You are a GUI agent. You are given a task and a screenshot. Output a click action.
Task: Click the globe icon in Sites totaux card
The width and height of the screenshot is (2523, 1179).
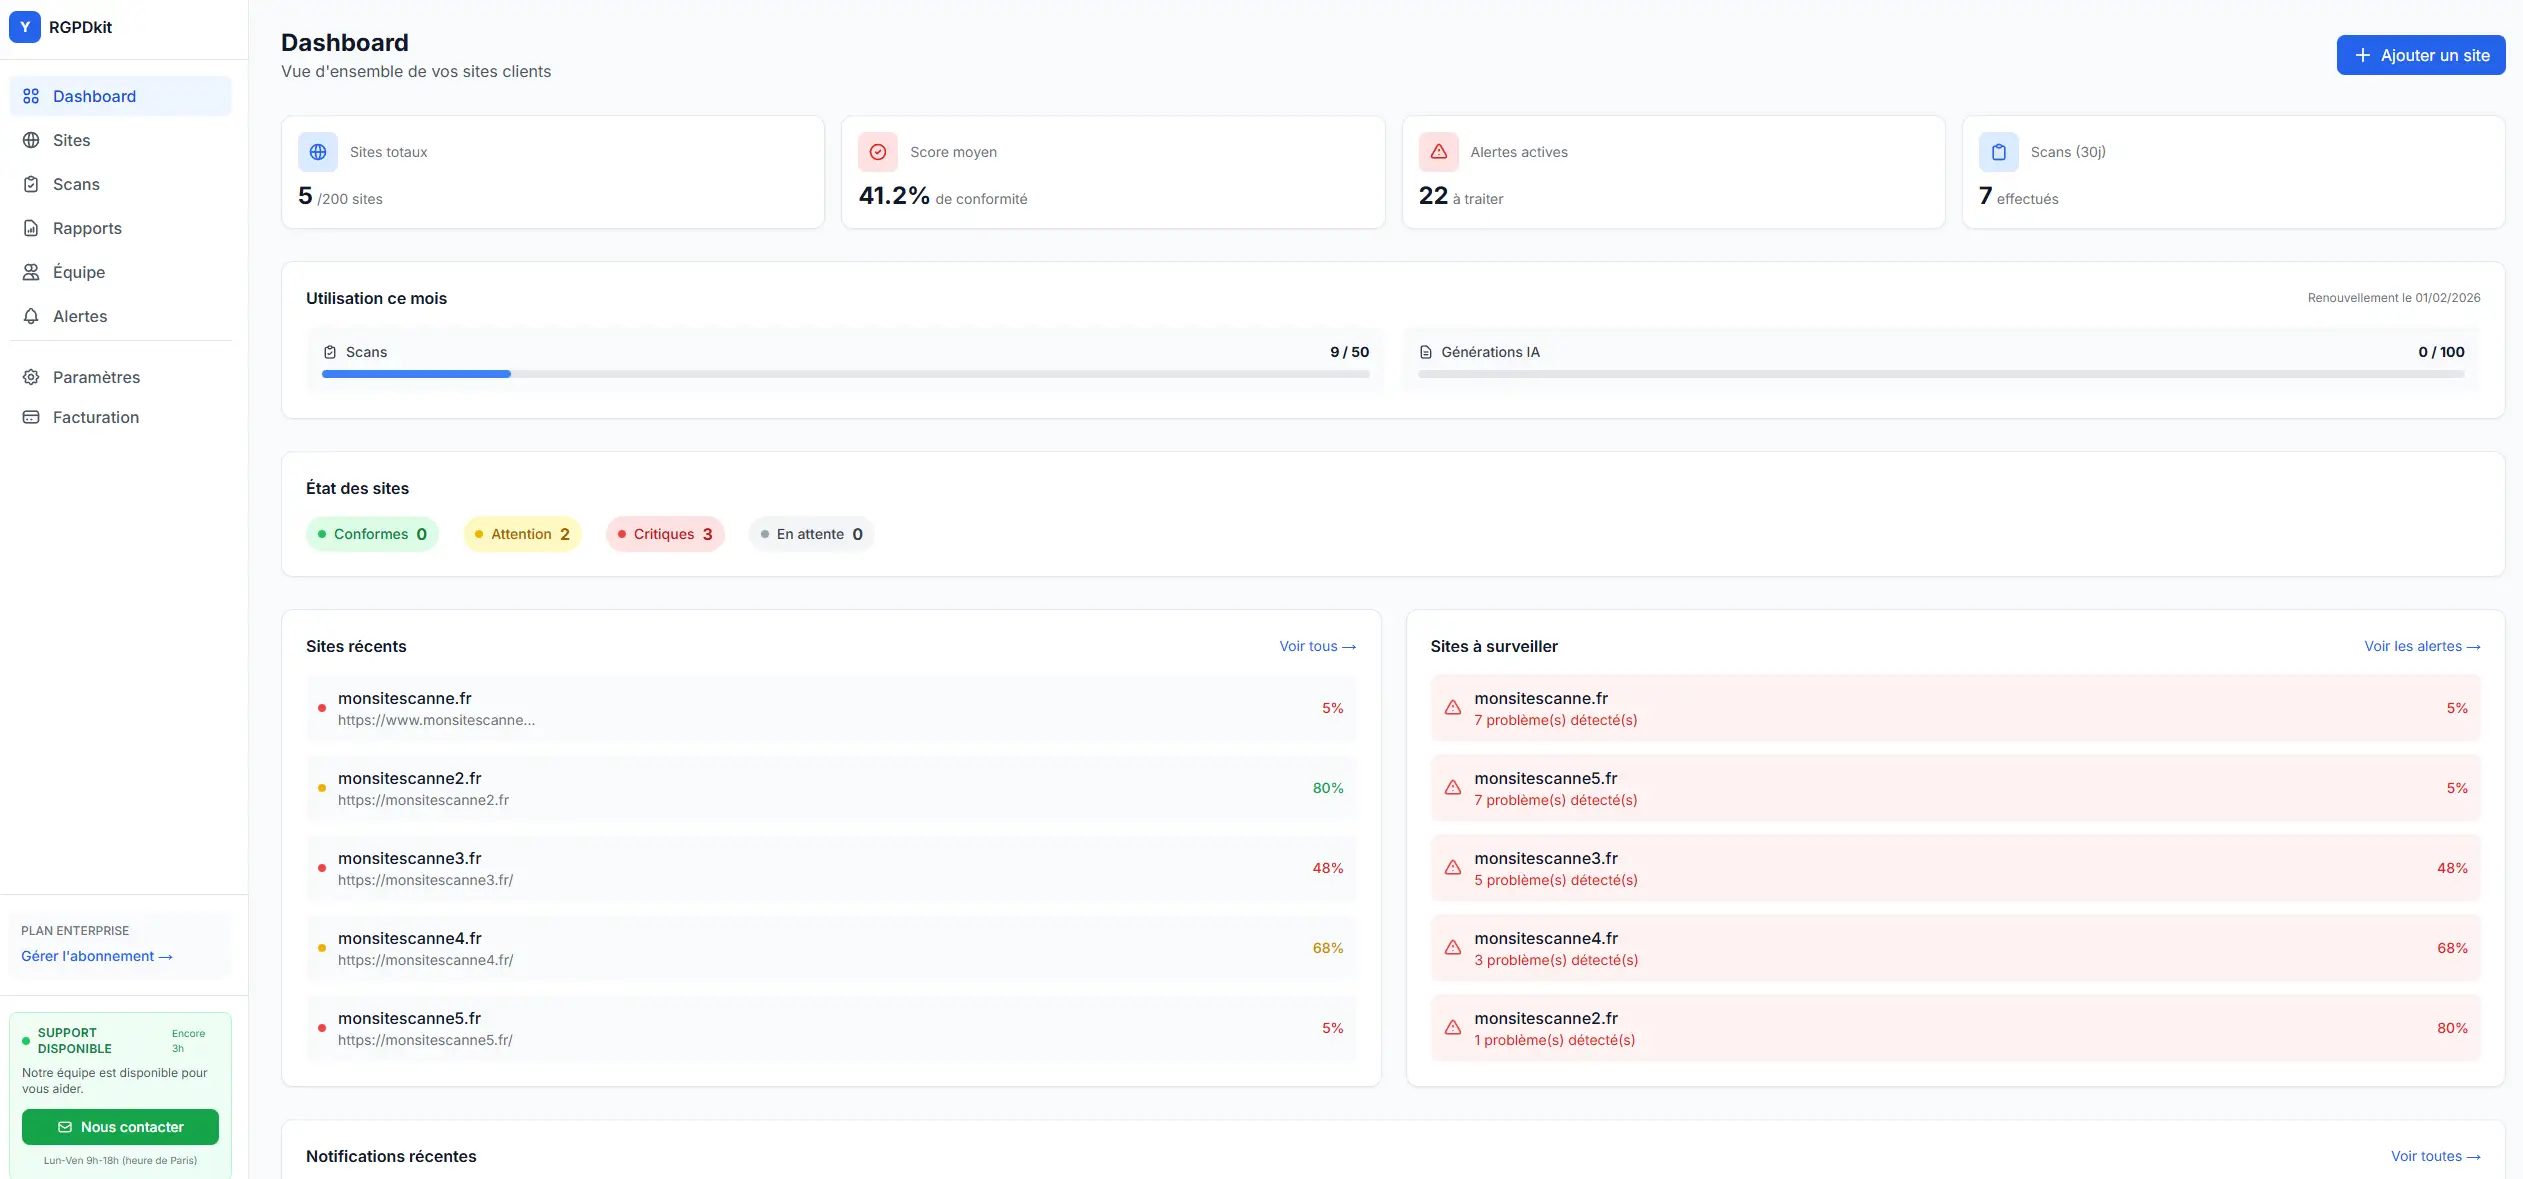318,152
